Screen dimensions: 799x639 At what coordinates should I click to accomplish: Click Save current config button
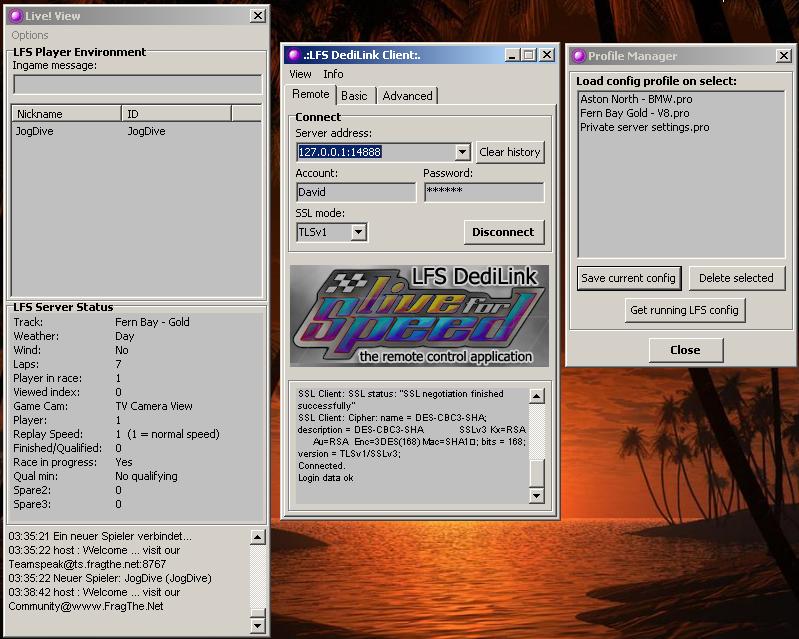point(629,278)
